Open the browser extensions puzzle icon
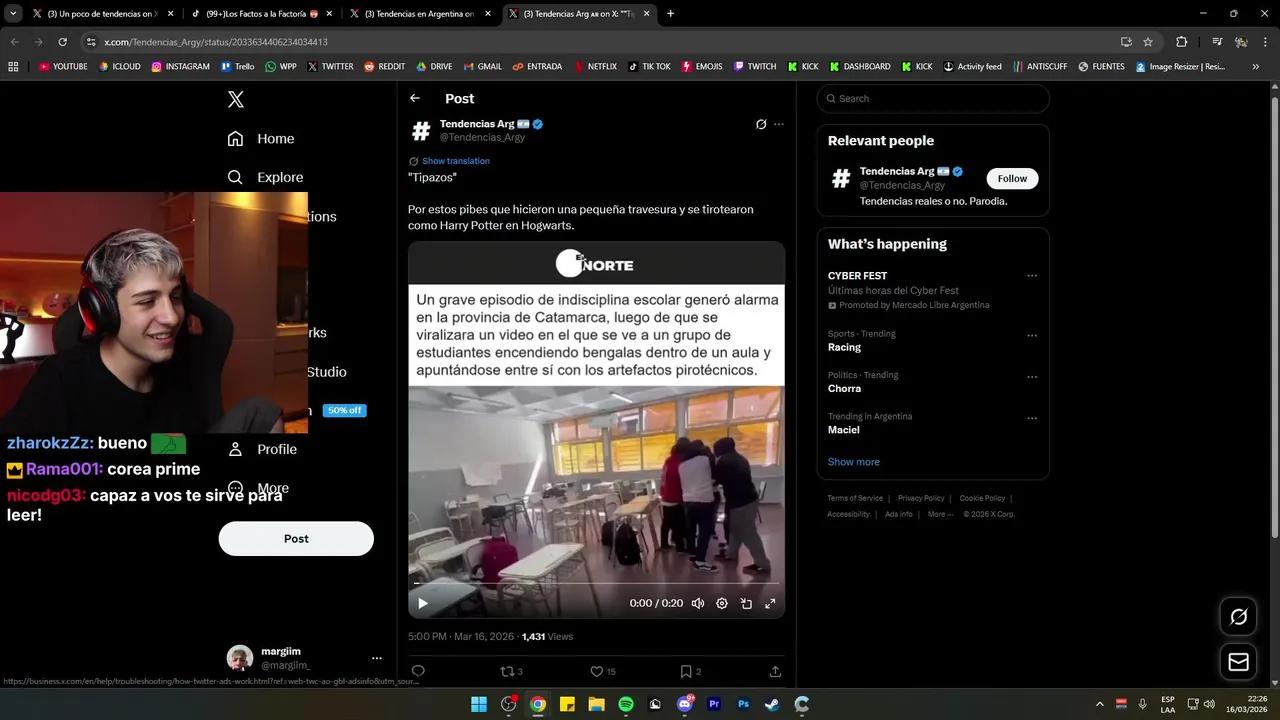This screenshot has width=1280, height=720. [x=1181, y=42]
